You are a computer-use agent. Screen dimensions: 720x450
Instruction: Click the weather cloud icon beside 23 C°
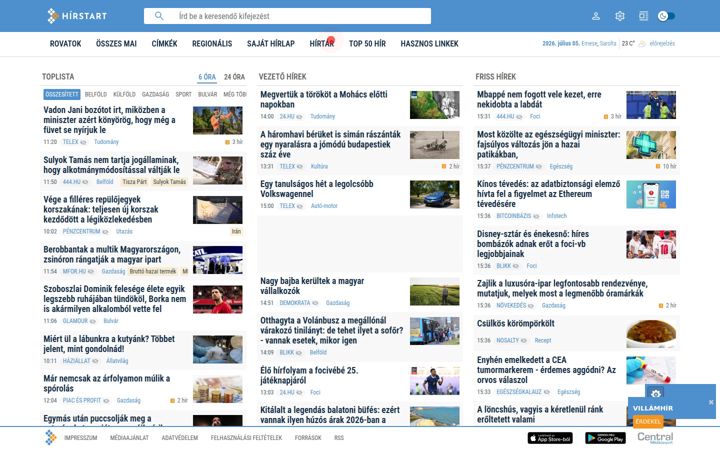tap(642, 44)
